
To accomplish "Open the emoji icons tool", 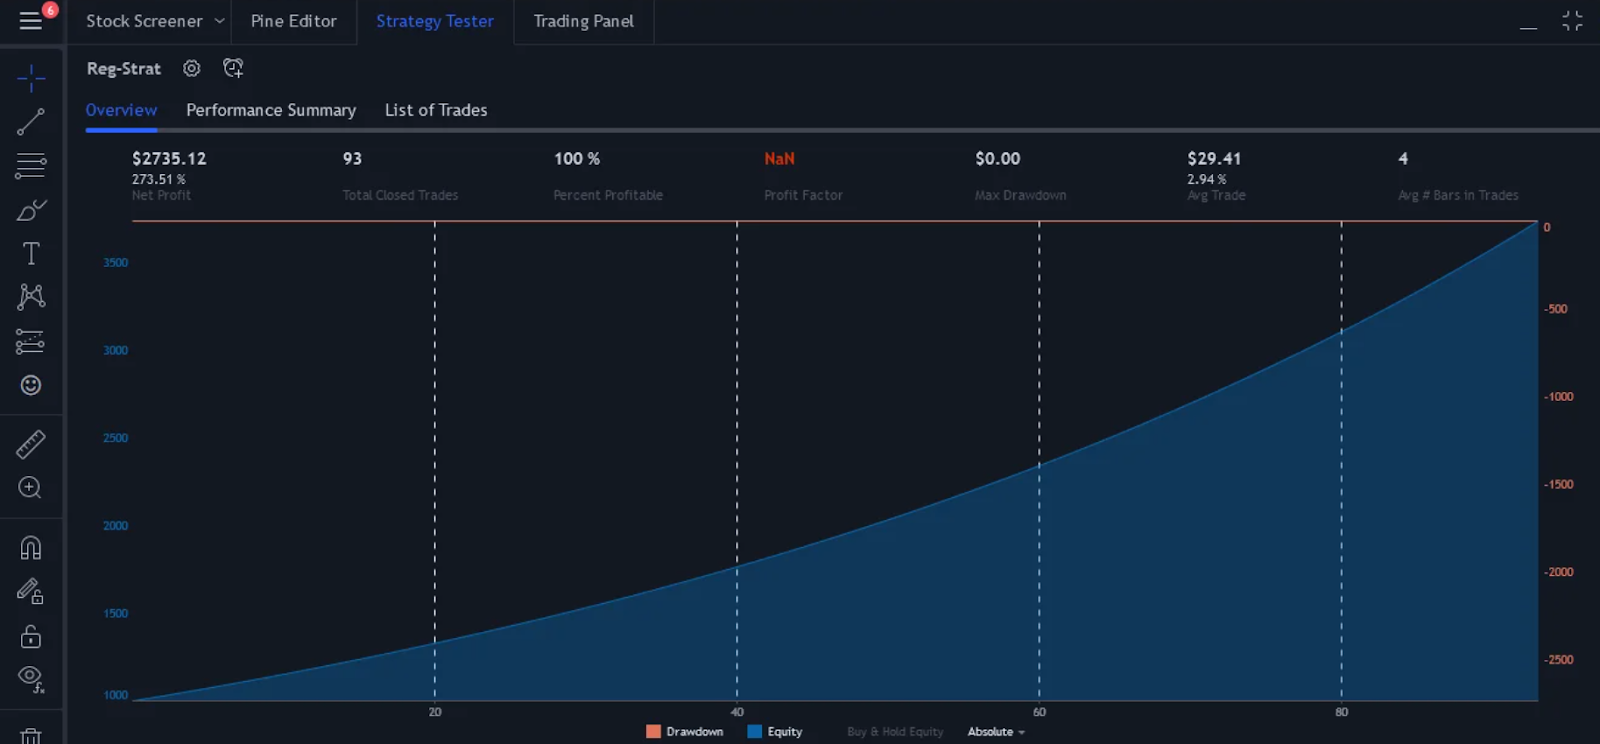I will point(31,385).
